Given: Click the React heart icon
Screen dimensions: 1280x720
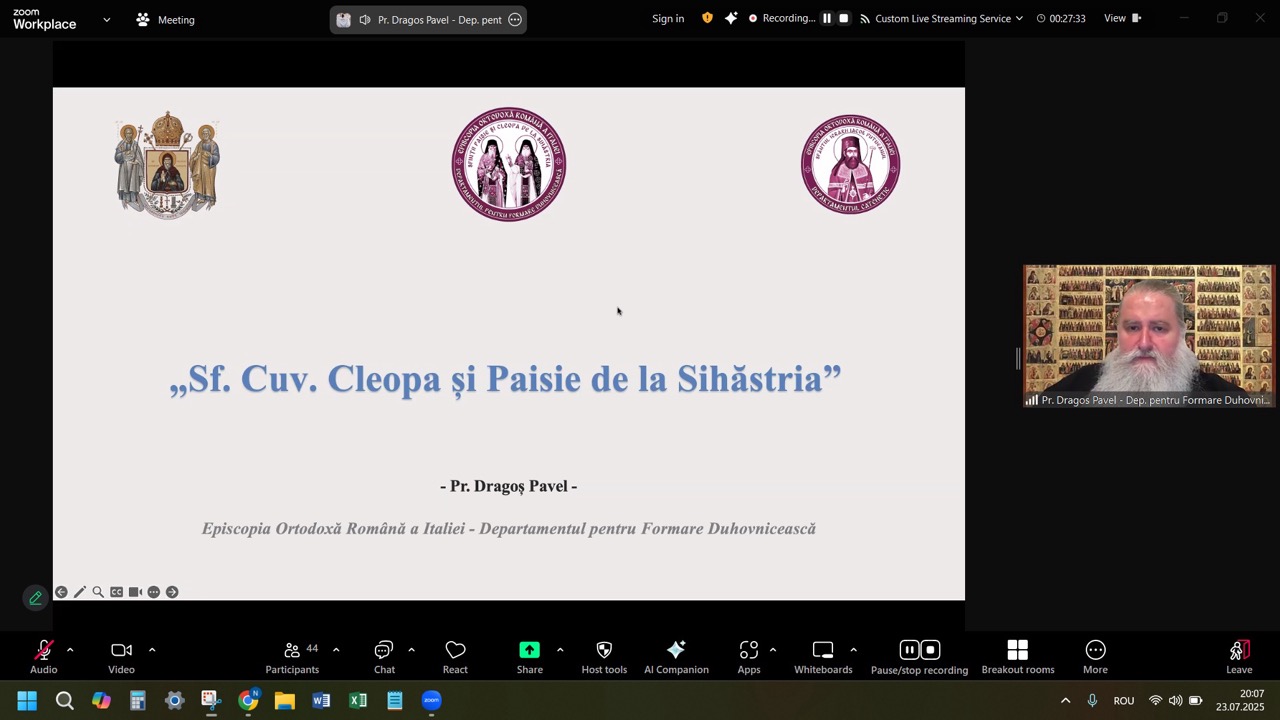Looking at the screenshot, I should (x=455, y=657).
